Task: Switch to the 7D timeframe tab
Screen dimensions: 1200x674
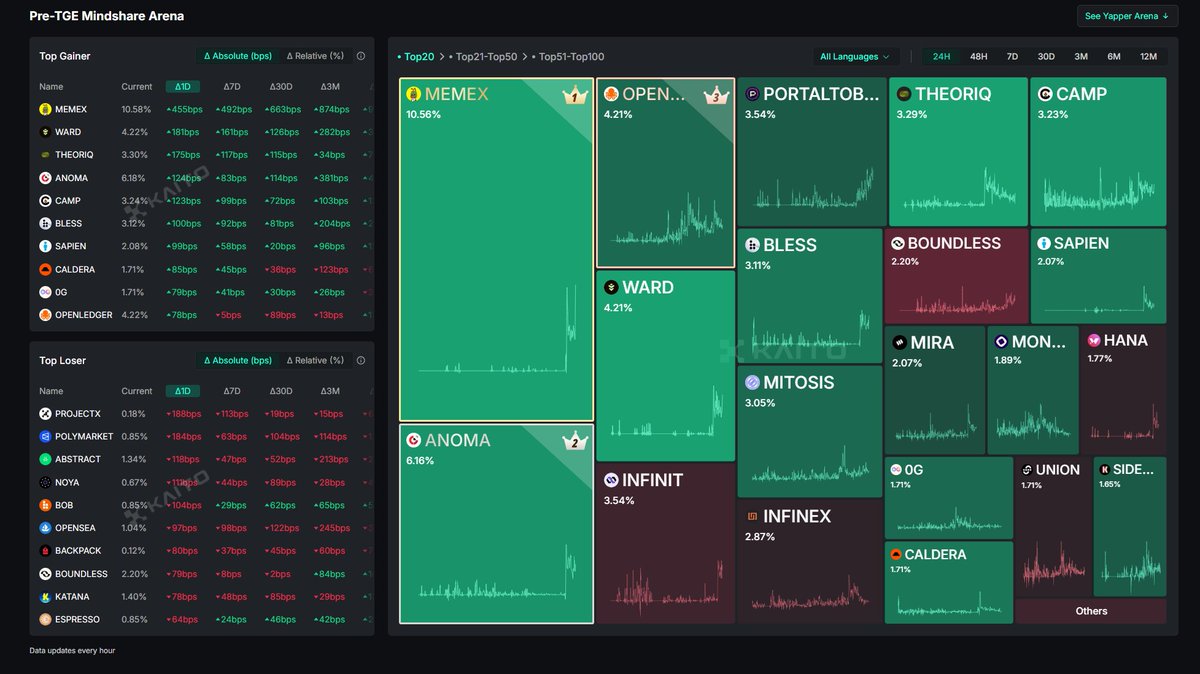Action: pyautogui.click(x=1012, y=57)
